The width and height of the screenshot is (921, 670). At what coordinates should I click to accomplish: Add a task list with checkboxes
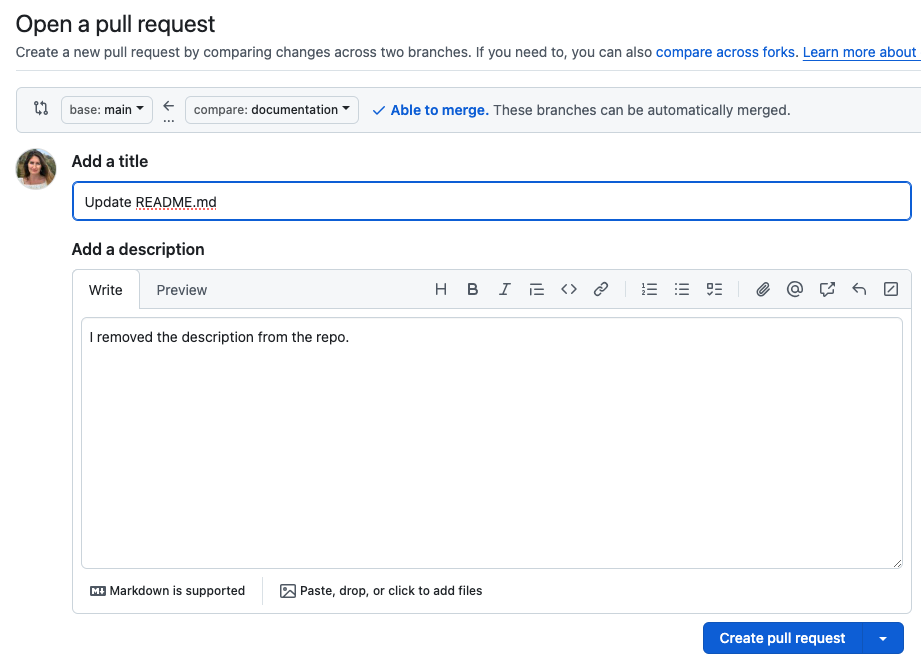pyautogui.click(x=714, y=290)
